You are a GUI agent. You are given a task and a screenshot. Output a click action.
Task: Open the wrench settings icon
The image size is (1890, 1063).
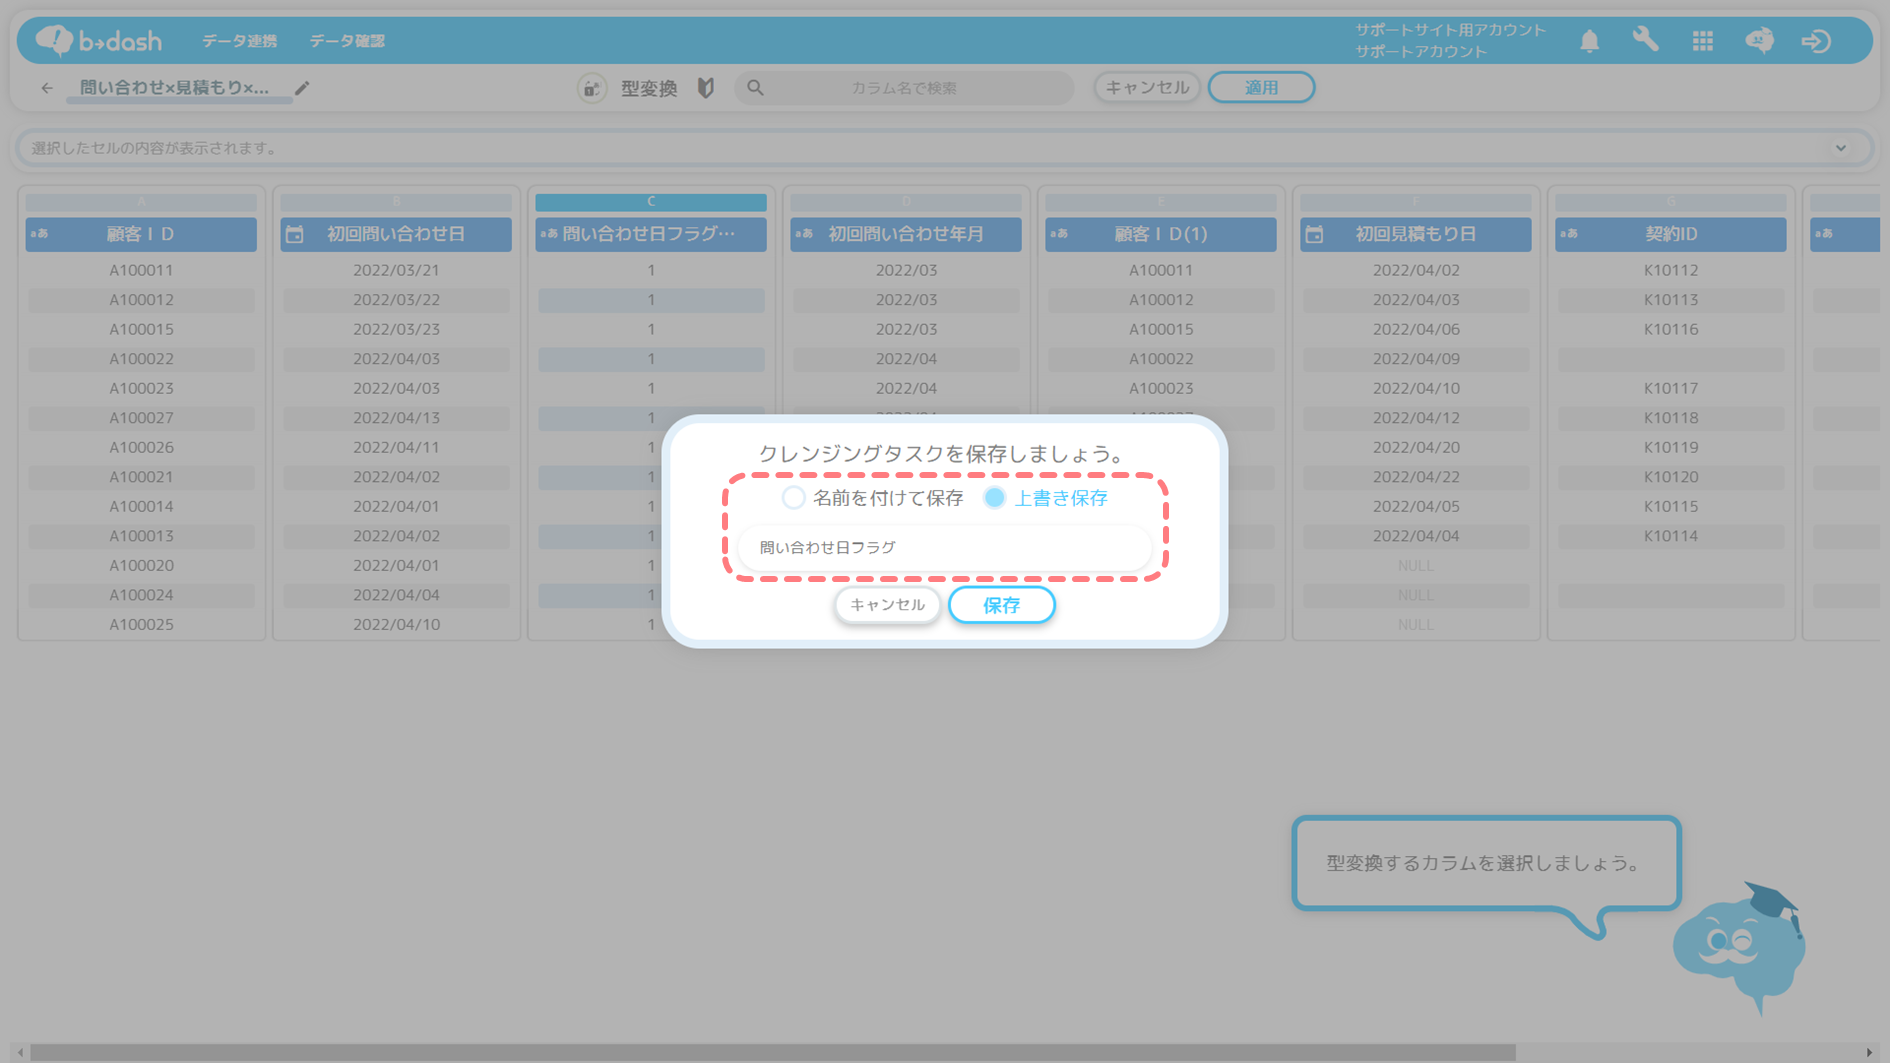click(x=1645, y=40)
